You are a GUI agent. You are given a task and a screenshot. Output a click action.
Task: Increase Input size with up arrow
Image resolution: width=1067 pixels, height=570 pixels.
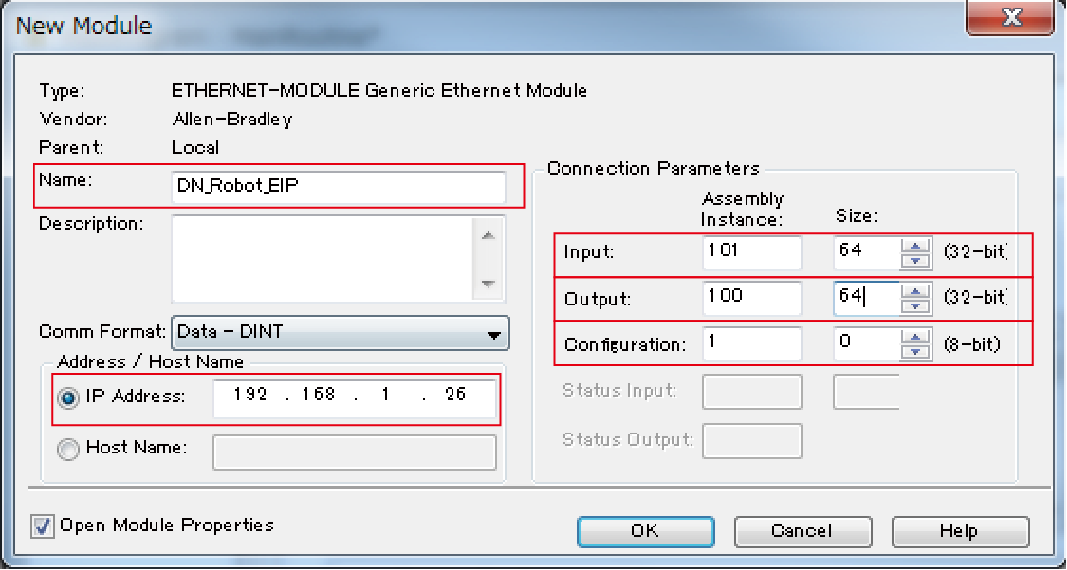pos(912,245)
